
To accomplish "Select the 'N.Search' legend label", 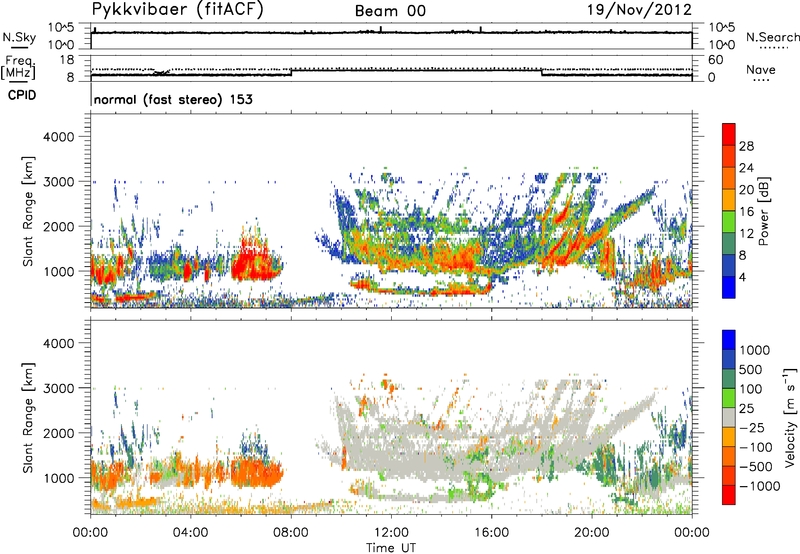I will point(773,37).
